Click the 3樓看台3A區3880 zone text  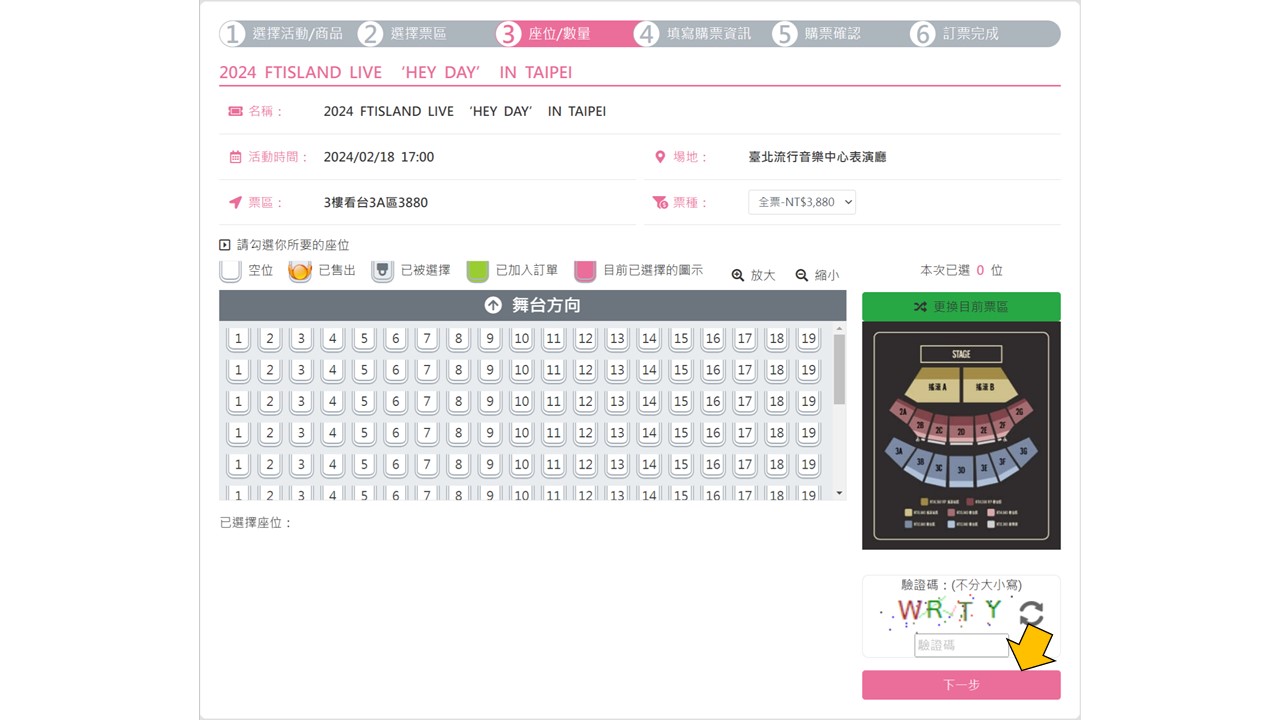pyautogui.click(x=376, y=202)
